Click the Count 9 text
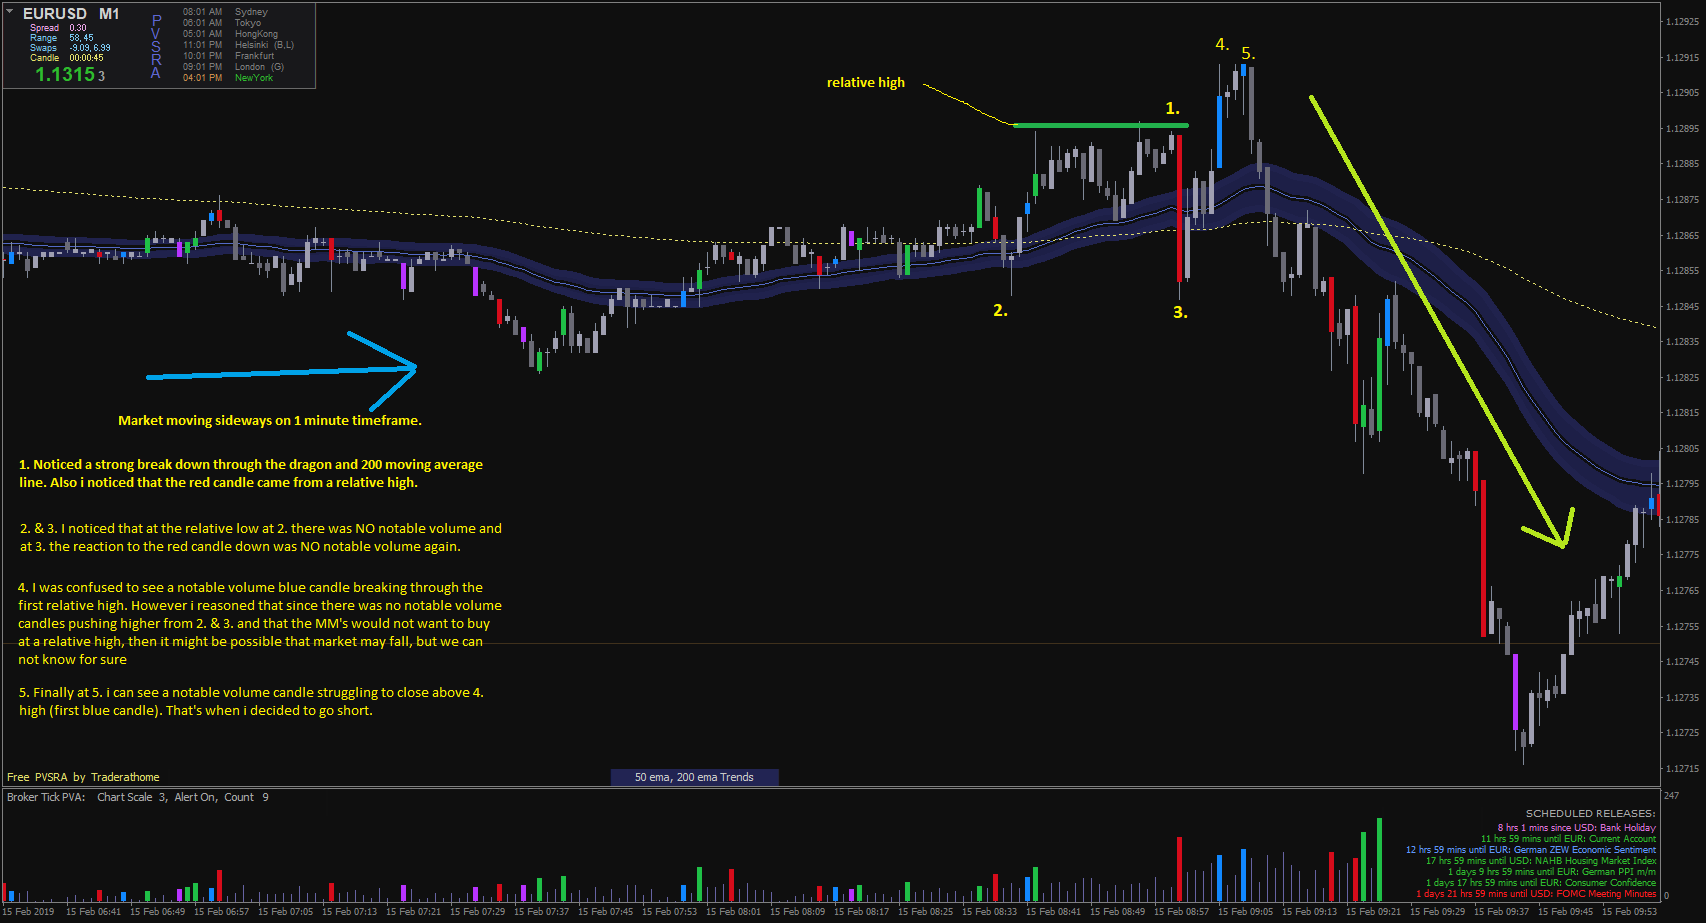Screen dimensions: 1706x923 (x=246, y=797)
